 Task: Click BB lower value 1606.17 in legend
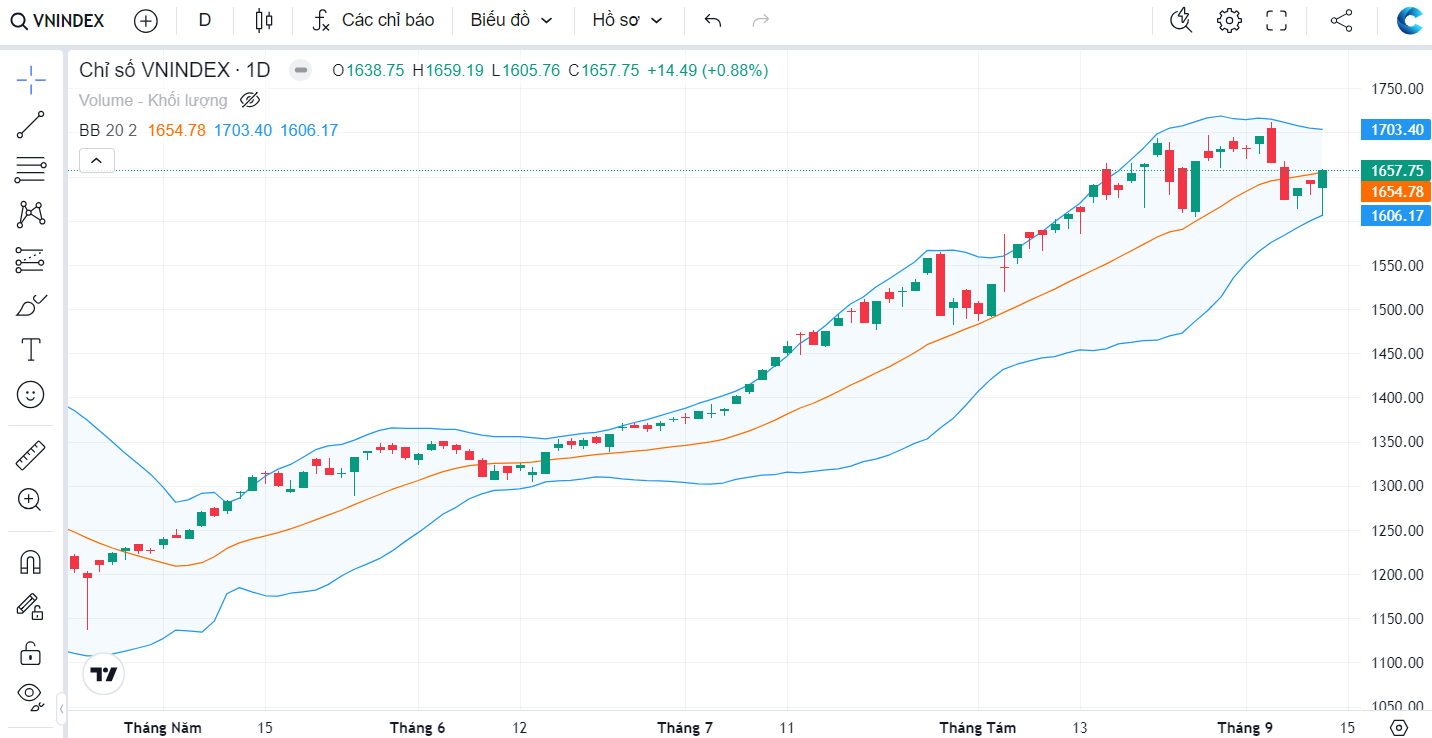[309, 130]
